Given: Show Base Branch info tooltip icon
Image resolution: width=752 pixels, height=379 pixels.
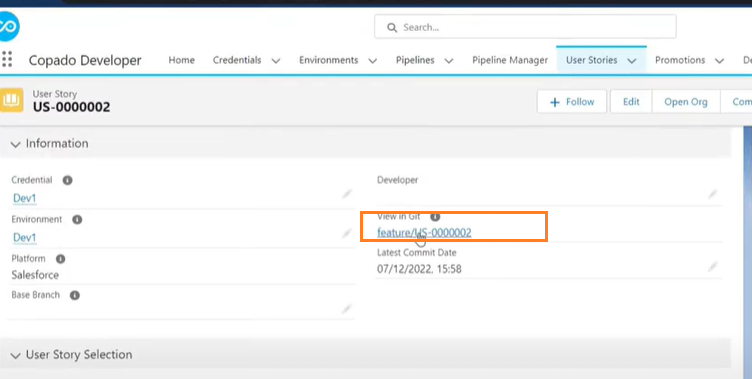Looking at the screenshot, I should (75, 296).
